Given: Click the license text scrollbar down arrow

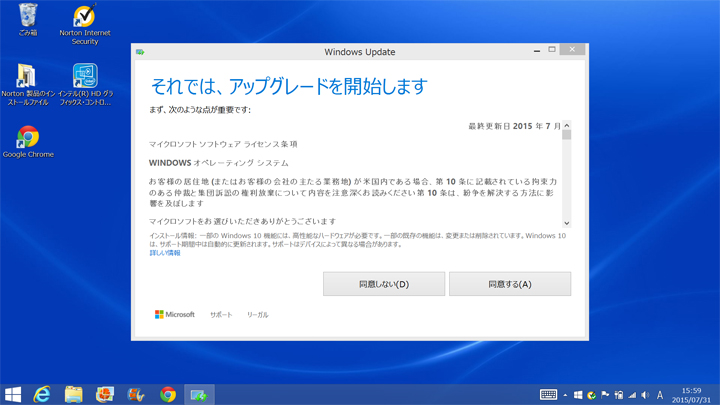Looking at the screenshot, I should [566, 223].
